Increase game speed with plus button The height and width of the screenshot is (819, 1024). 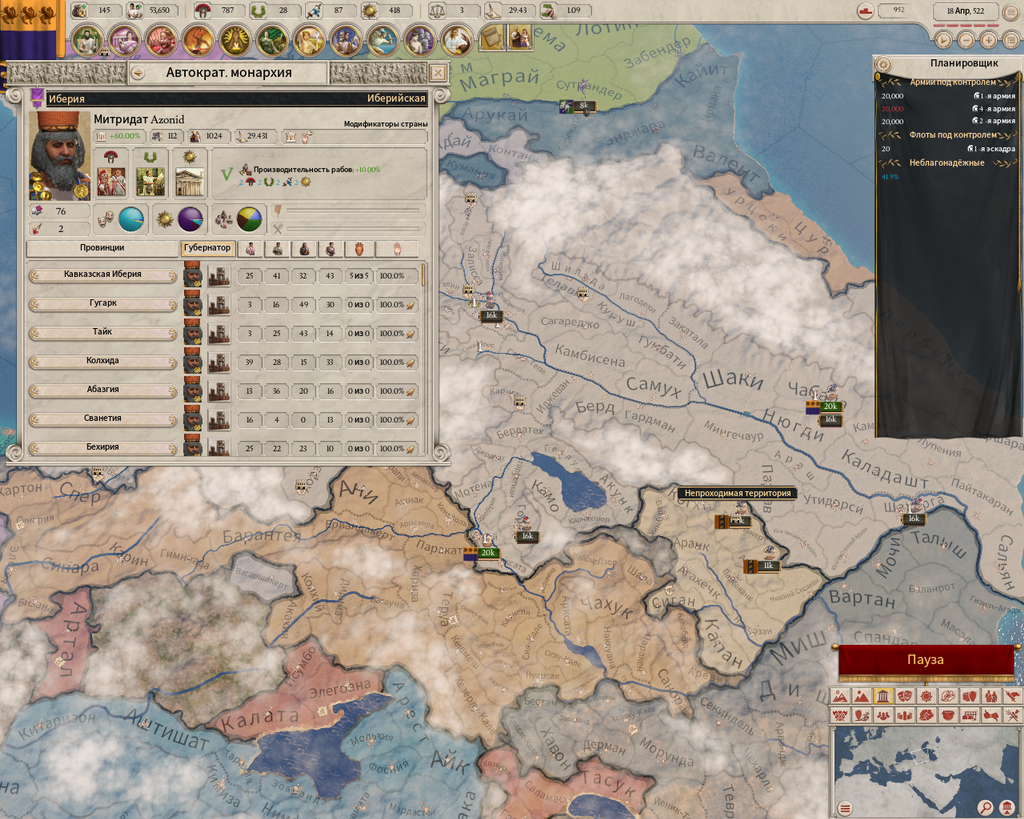tap(989, 40)
